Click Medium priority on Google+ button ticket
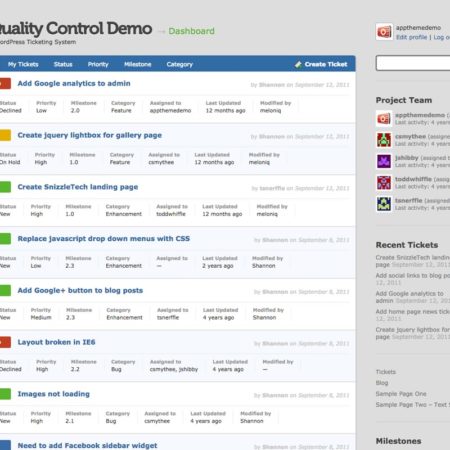Image resolution: width=450 pixels, height=450 pixels. point(41,318)
